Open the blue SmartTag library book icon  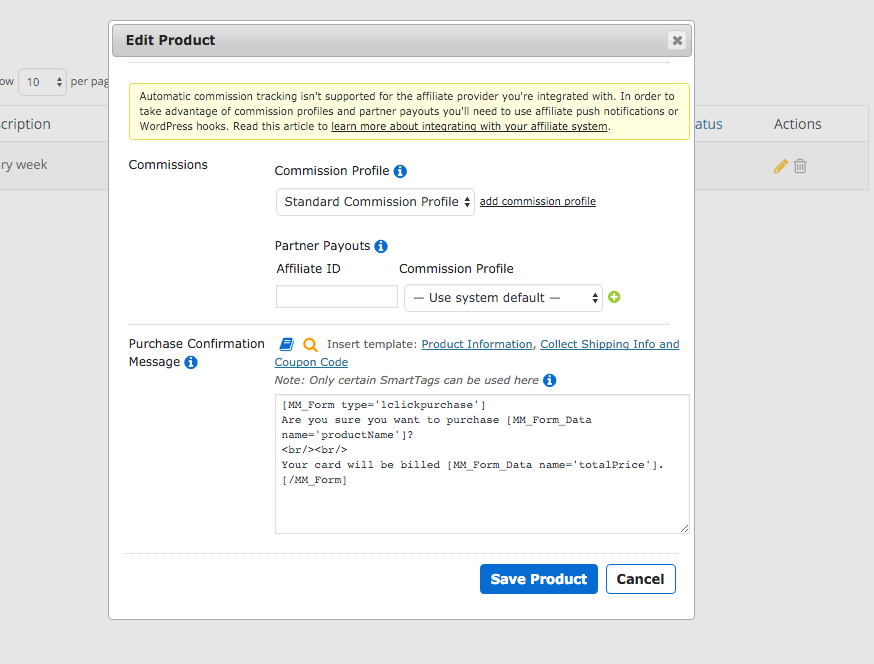[287, 345]
